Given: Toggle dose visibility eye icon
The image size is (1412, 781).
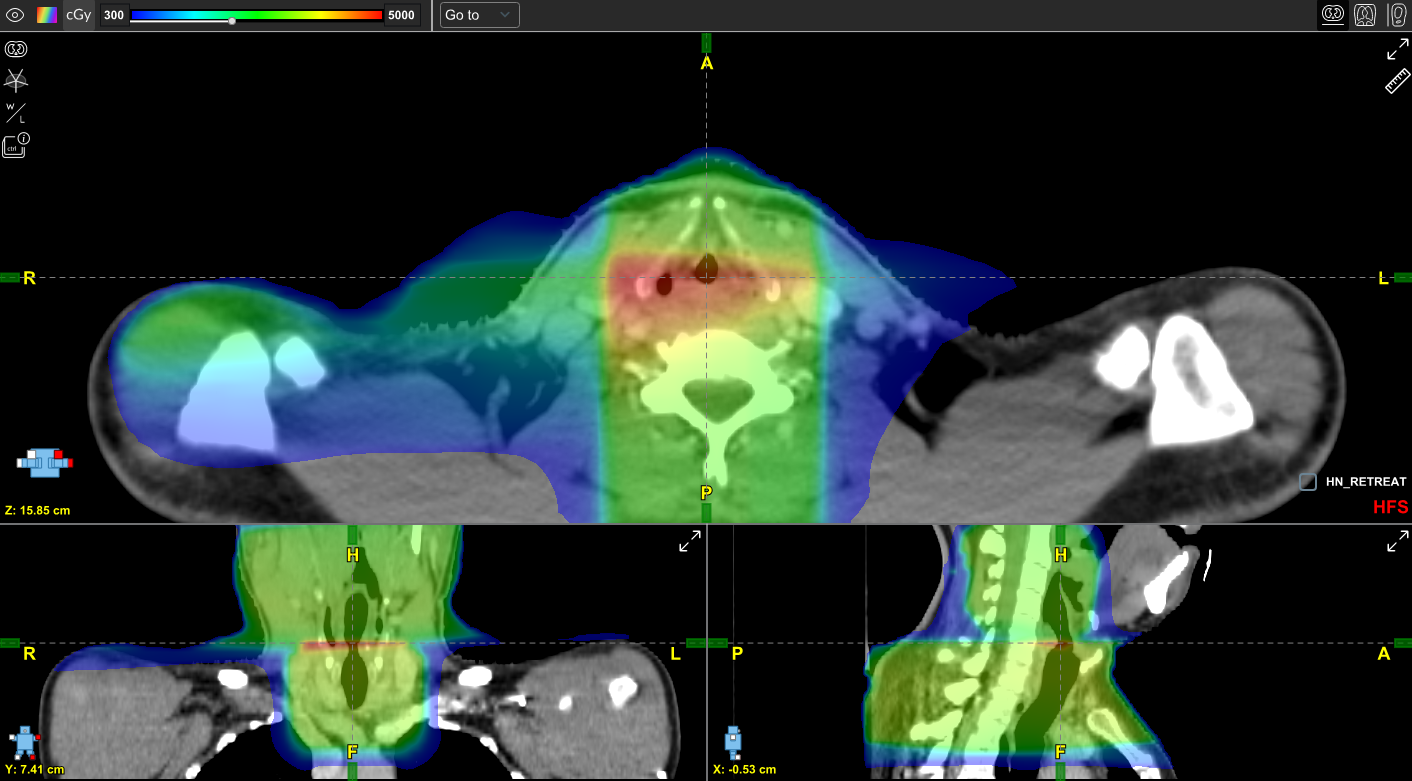Looking at the screenshot, I should click(x=15, y=15).
